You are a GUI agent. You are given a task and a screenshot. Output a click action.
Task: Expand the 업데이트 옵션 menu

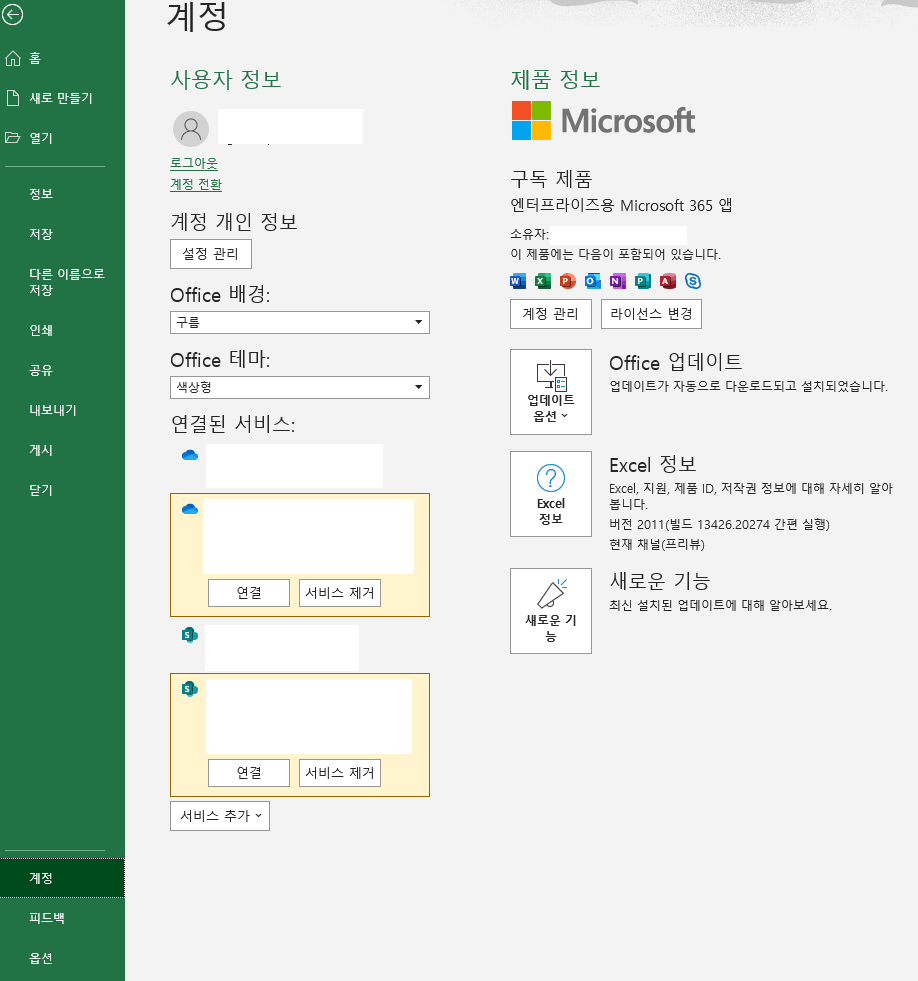(551, 392)
